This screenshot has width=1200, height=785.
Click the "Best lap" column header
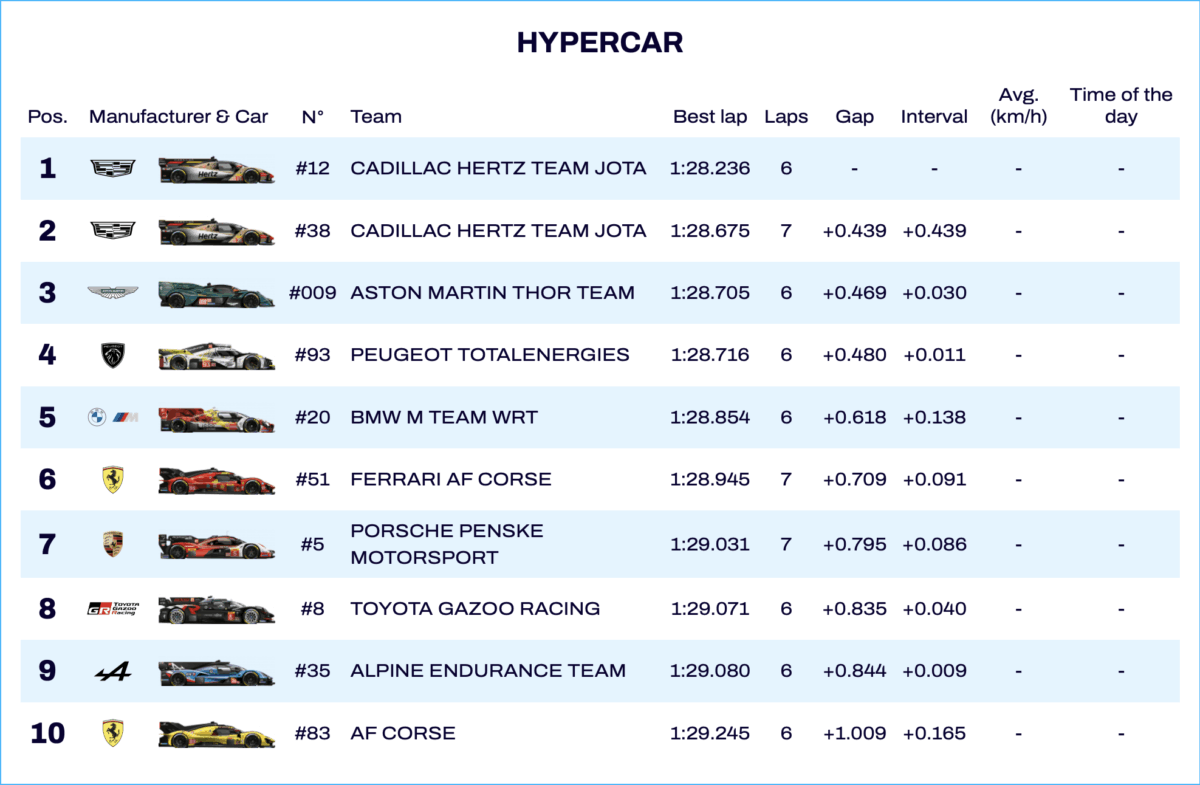710,117
